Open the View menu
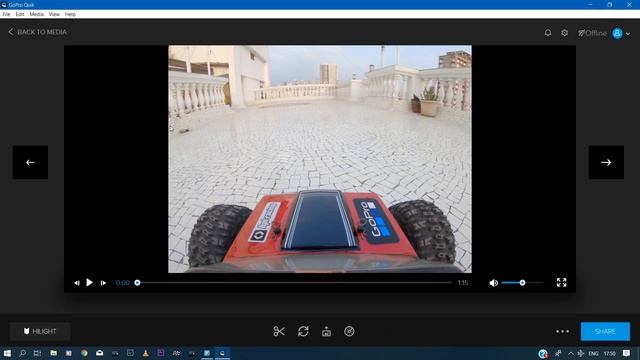The height and width of the screenshot is (360, 640). point(54,14)
